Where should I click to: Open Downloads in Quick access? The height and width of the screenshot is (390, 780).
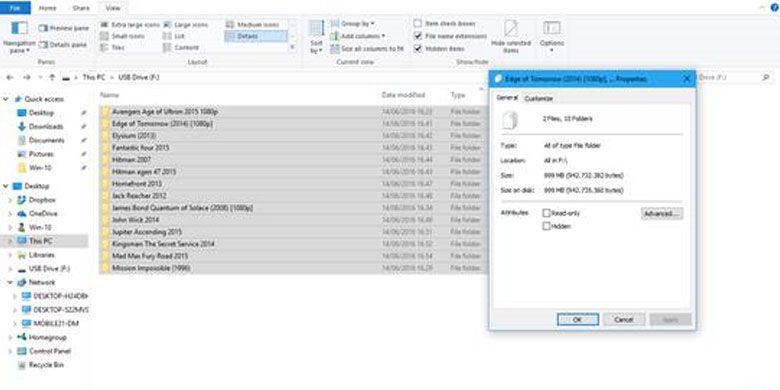coord(45,127)
